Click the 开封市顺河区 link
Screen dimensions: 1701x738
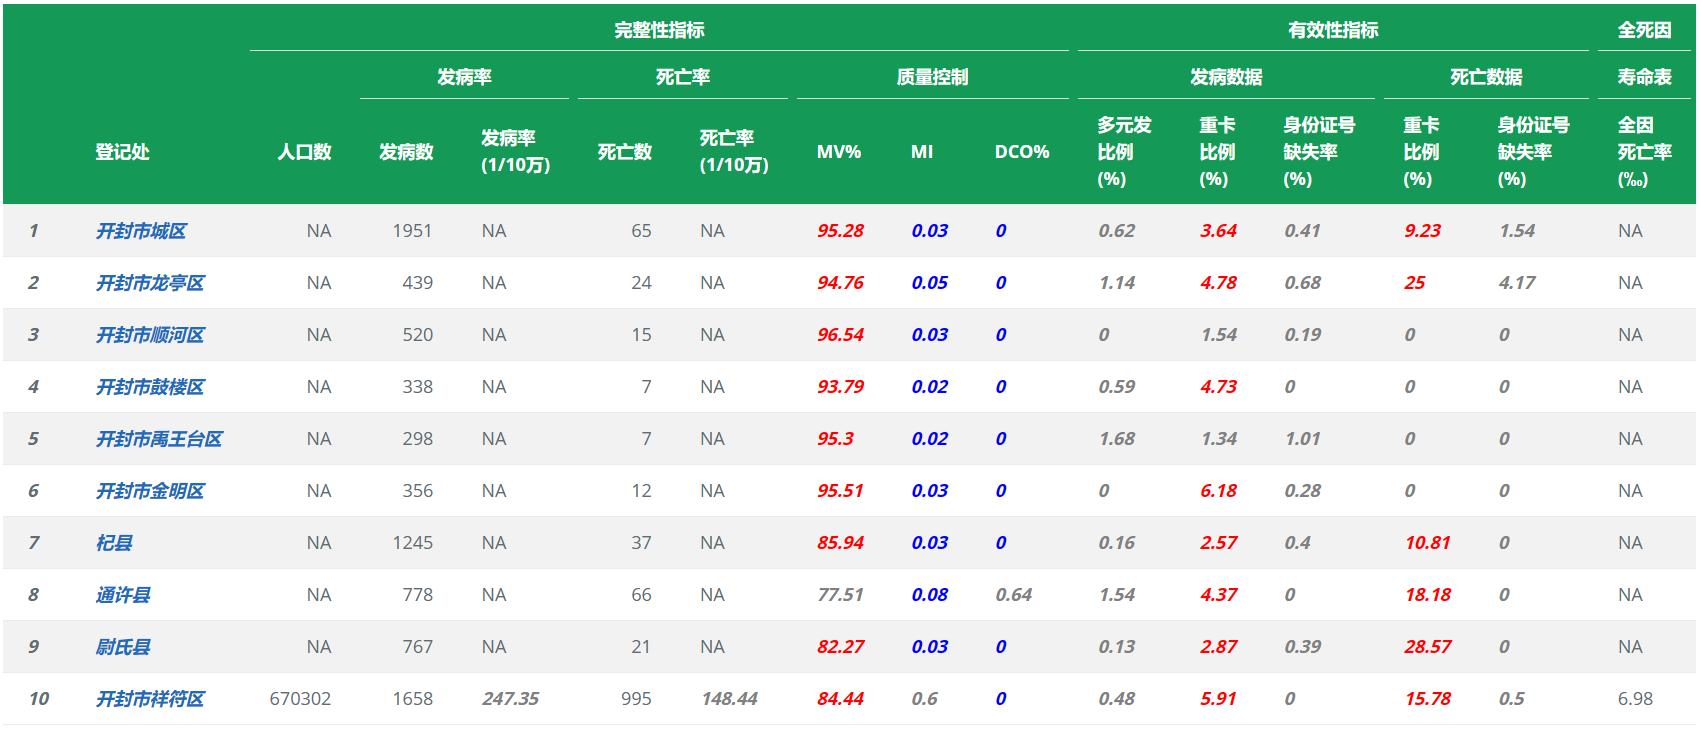pyautogui.click(x=150, y=335)
